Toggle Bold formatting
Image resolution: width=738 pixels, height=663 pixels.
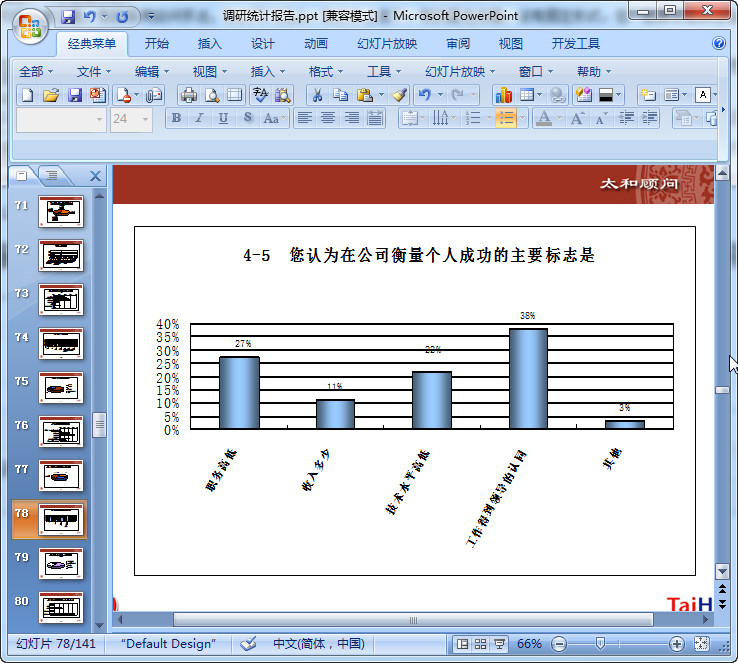point(176,118)
